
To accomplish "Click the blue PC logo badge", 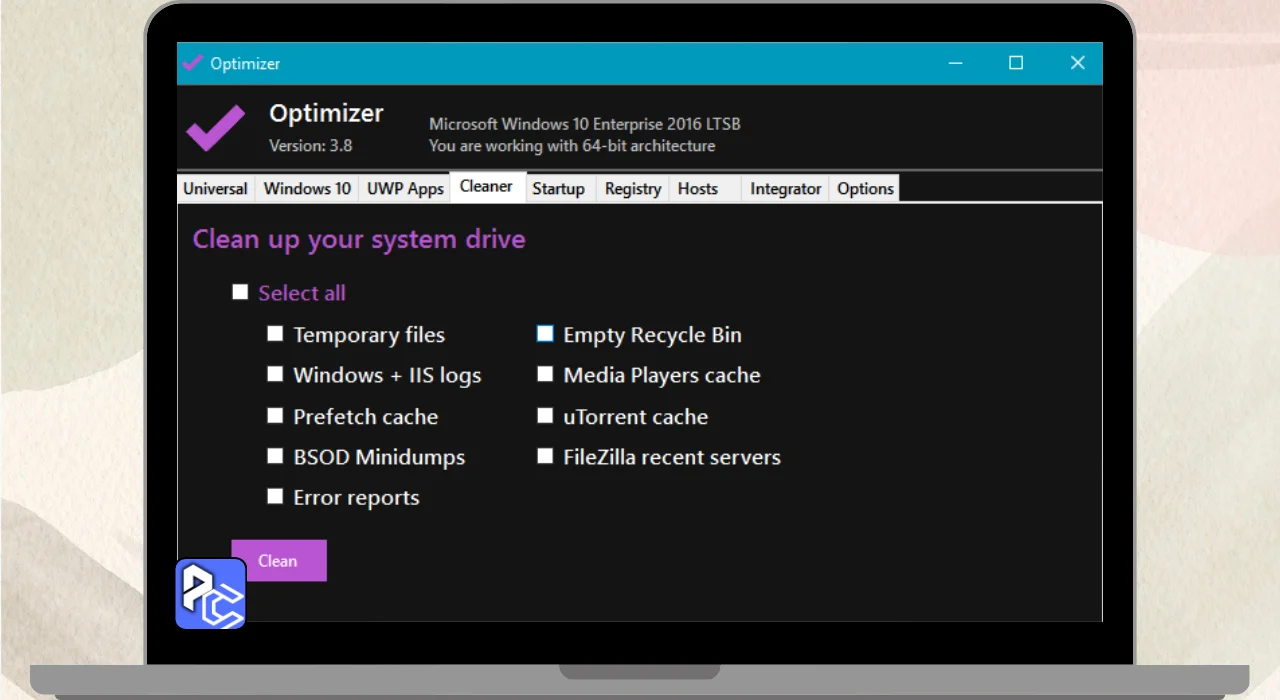I will coord(211,594).
